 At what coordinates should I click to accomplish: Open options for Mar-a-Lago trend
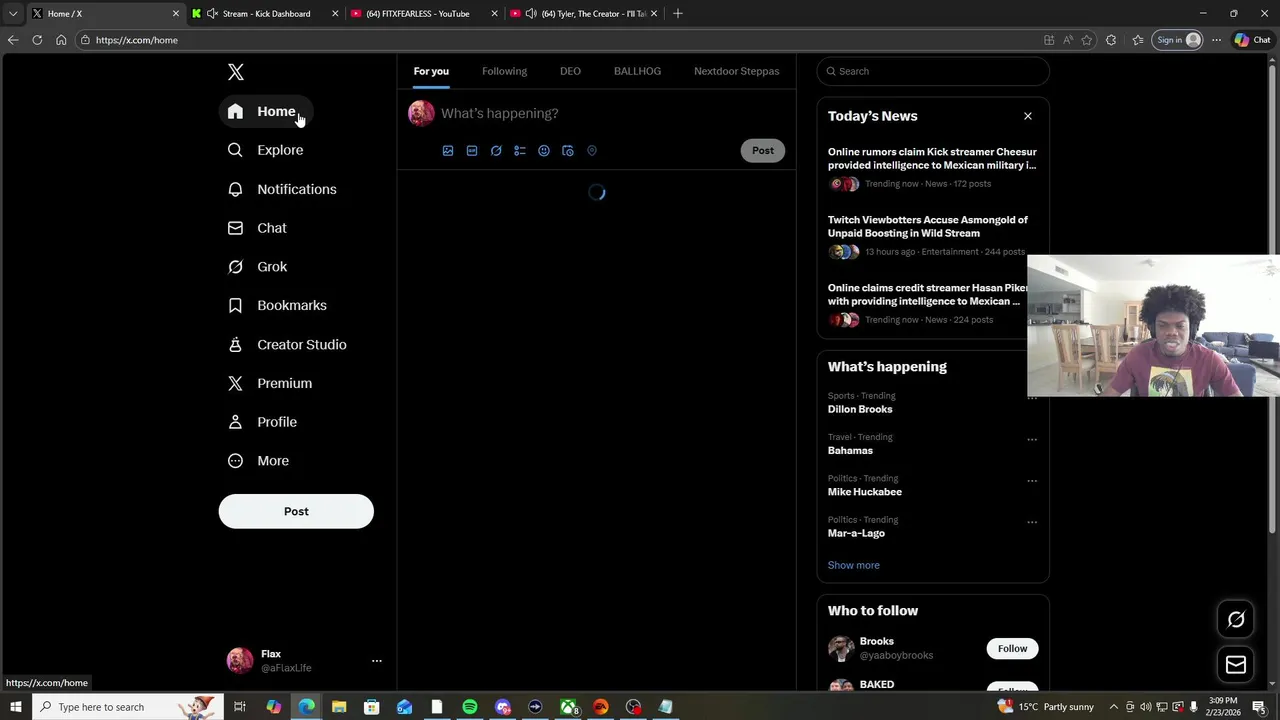[x=1032, y=522]
